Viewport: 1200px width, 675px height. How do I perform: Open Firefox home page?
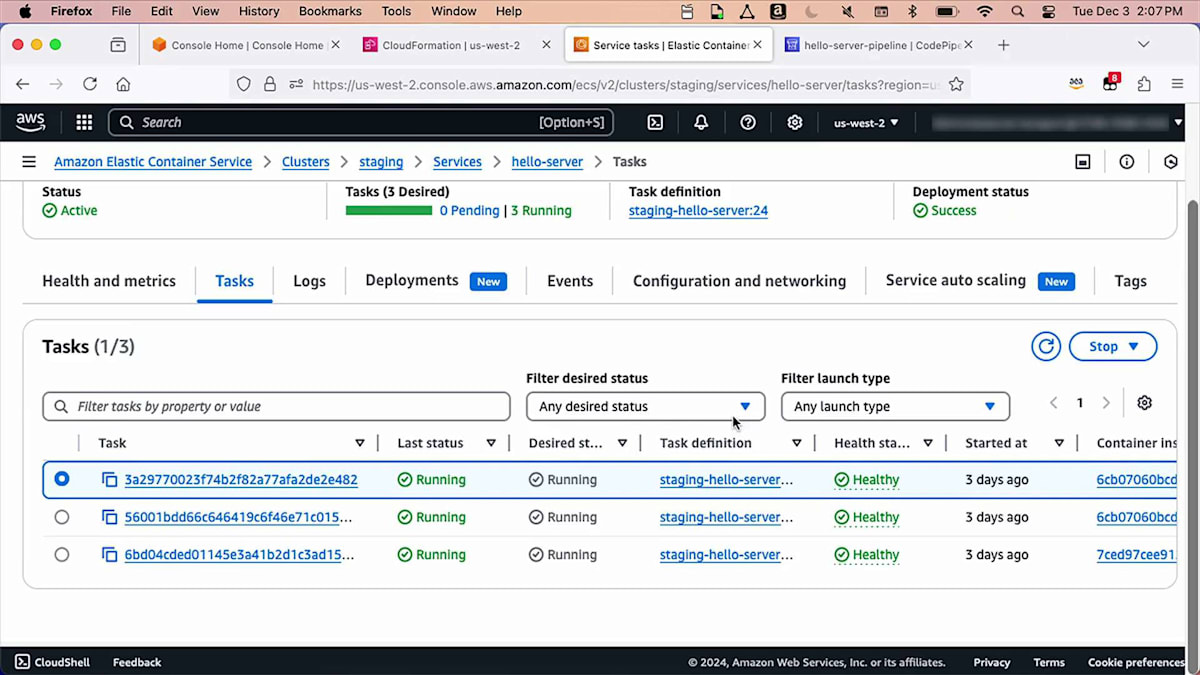(x=123, y=85)
